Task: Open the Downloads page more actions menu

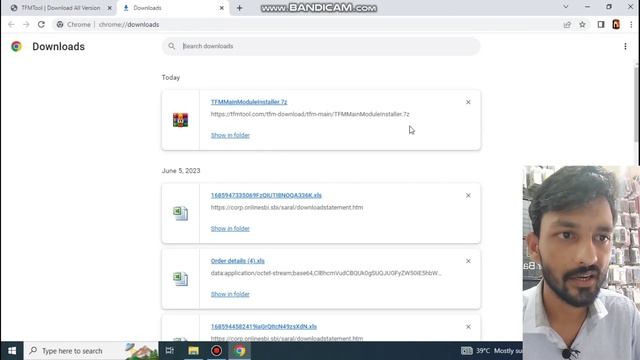Action: coord(625,47)
